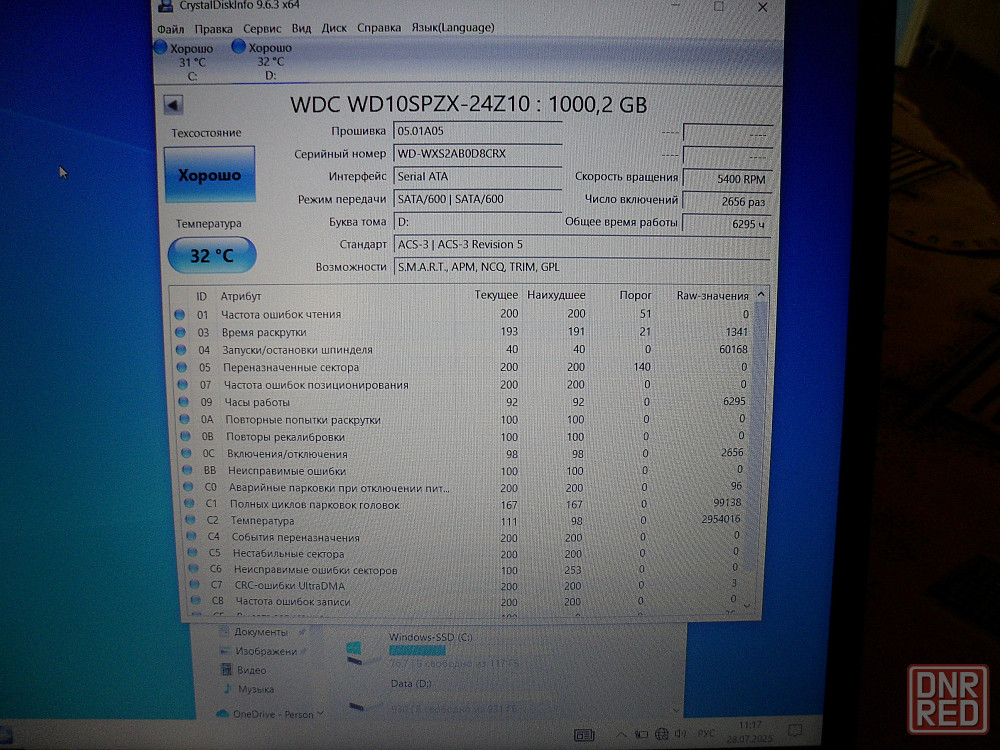Click status dot of attribute 01 Частота ошибок чтения

[179, 314]
